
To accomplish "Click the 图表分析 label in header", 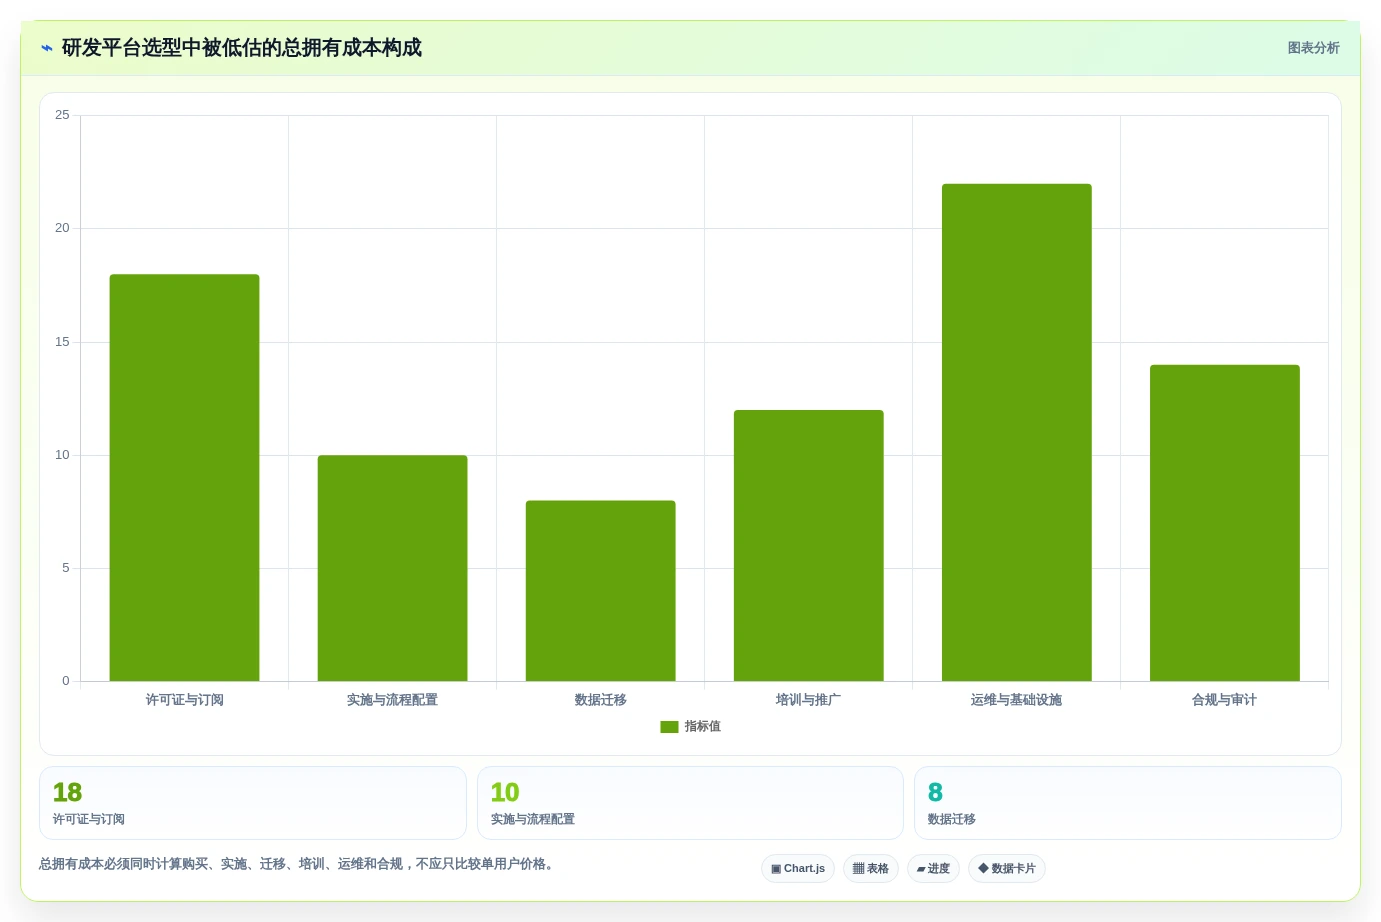I will coord(1313,48).
